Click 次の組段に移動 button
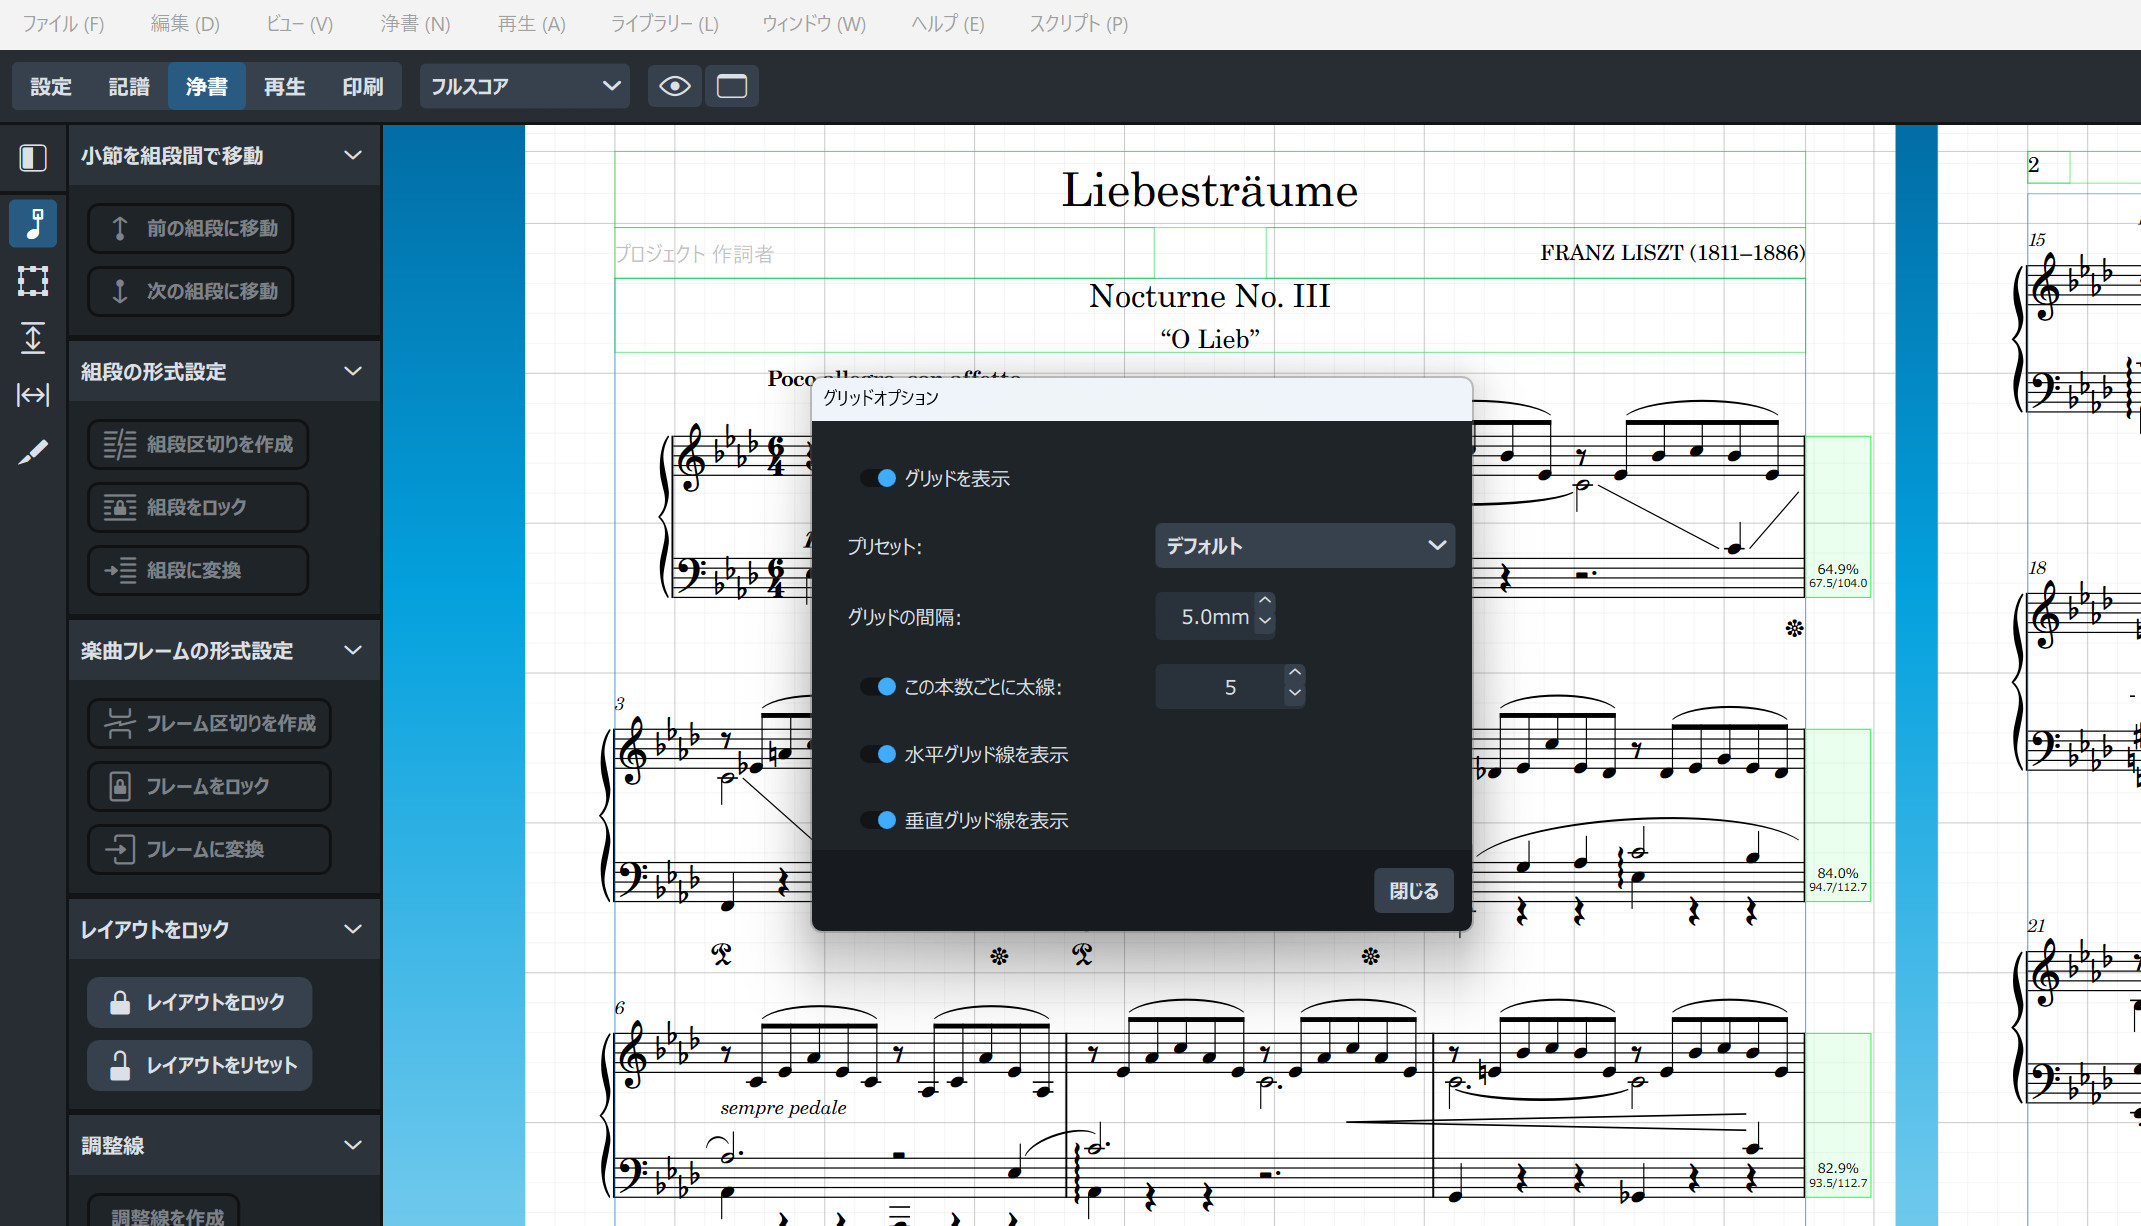The image size is (2141, 1226). [x=191, y=291]
